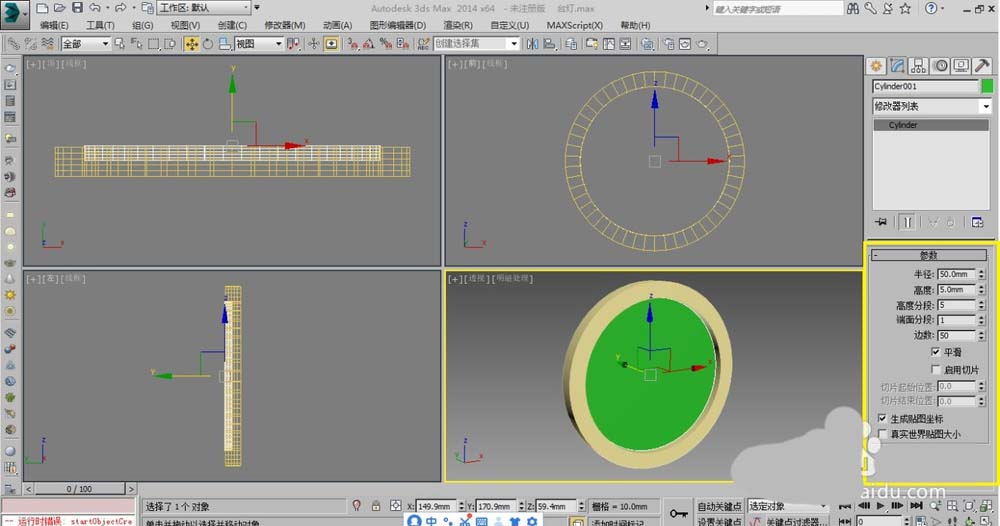Viewport: 1000px width, 526px height.
Task: Open the Display command panel tab
Action: click(x=961, y=66)
